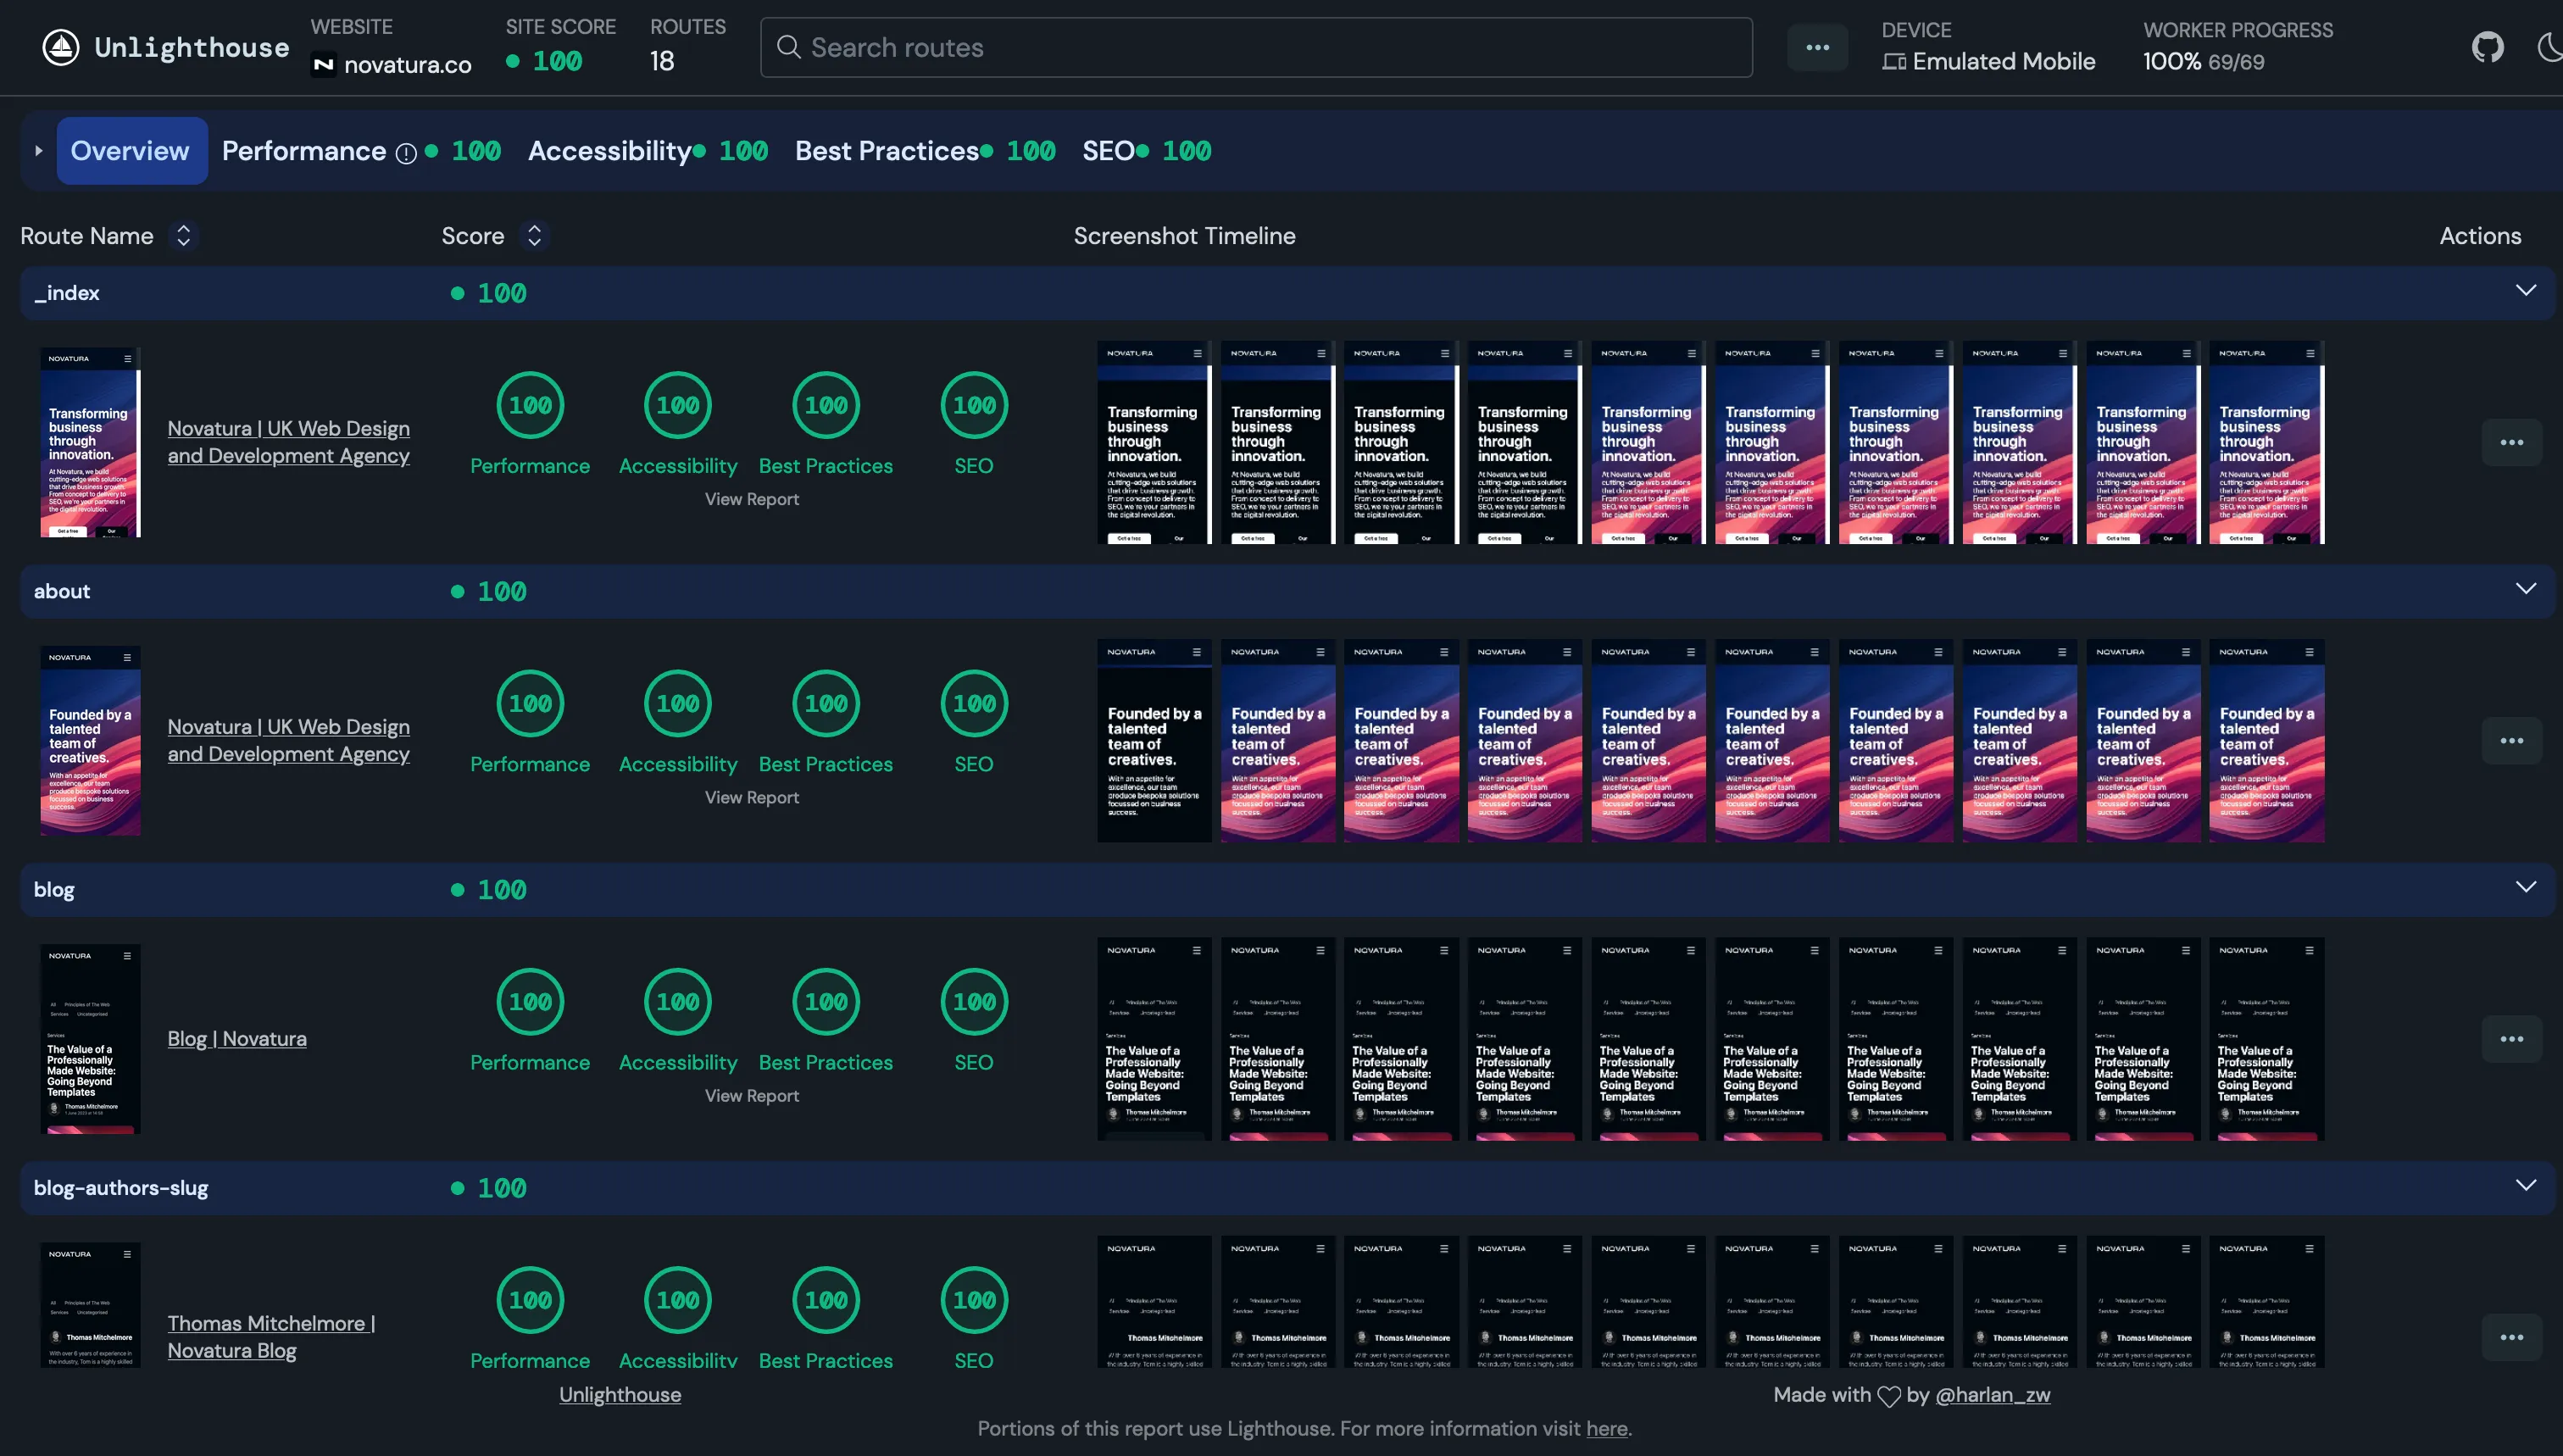The width and height of the screenshot is (2563, 1456).
Task: Click the Overview tab
Action: [x=129, y=150]
